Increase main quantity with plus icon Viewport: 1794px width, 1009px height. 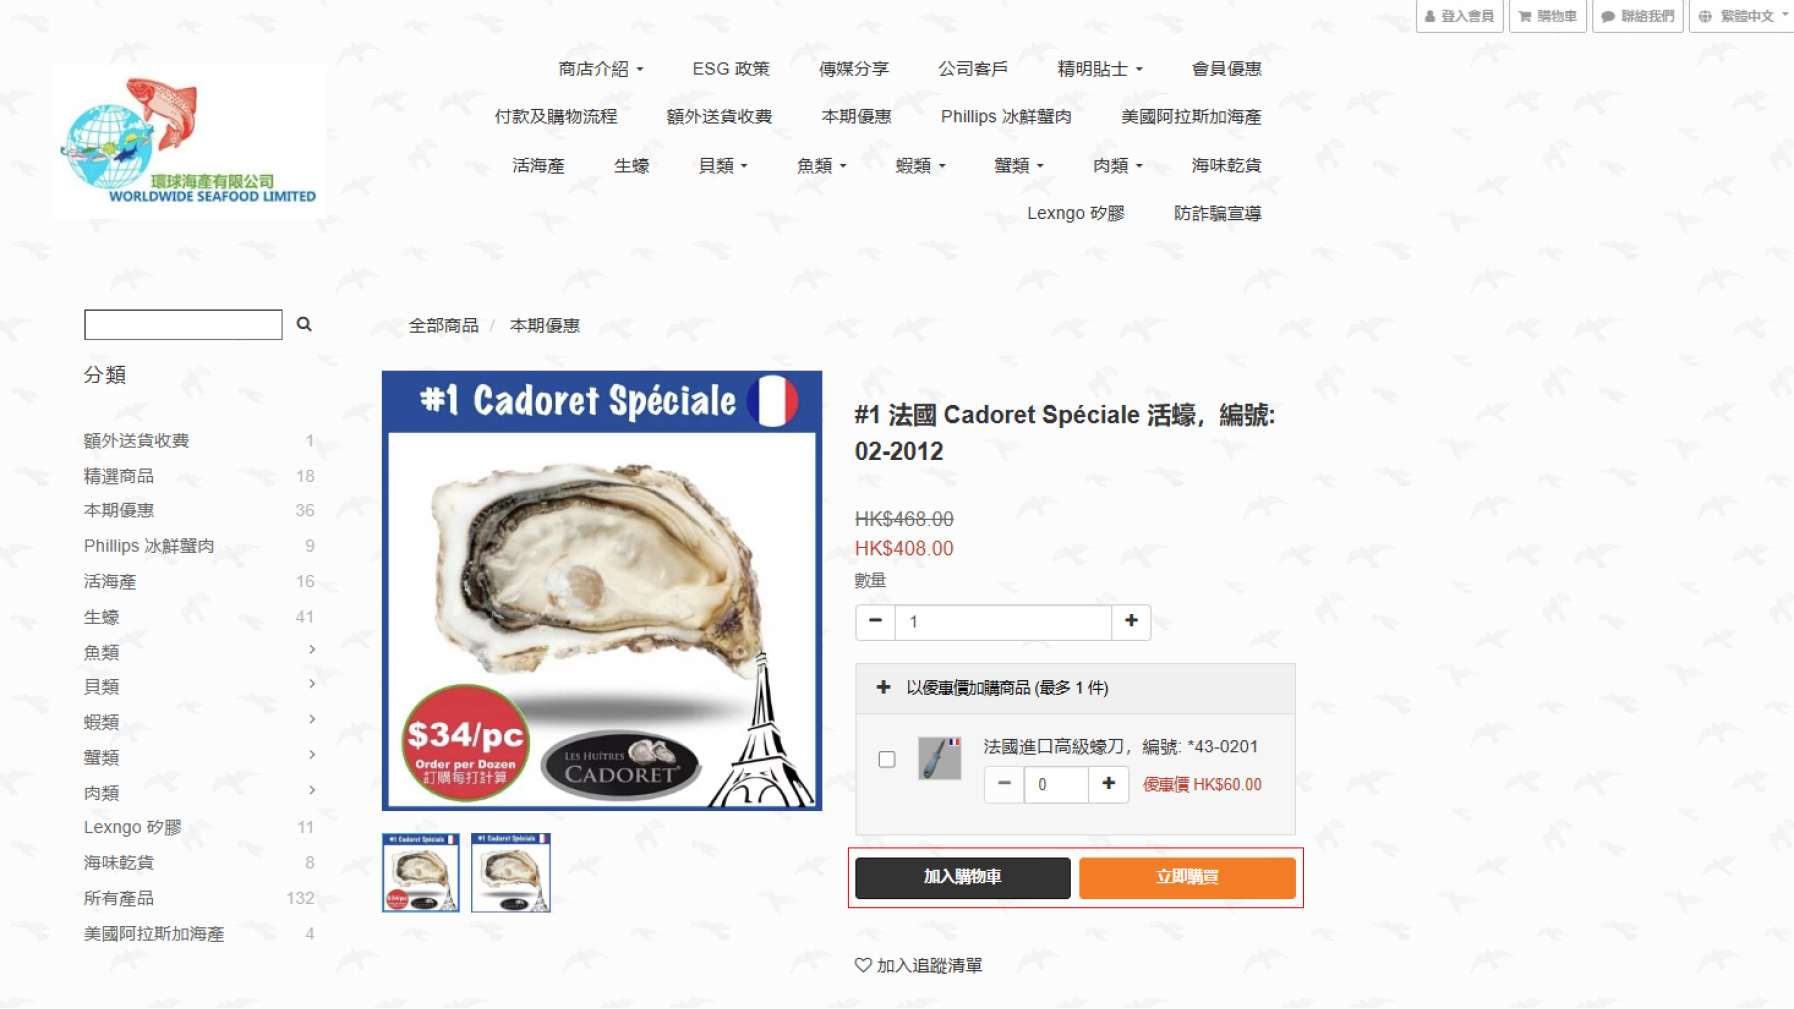pyautogui.click(x=1131, y=621)
